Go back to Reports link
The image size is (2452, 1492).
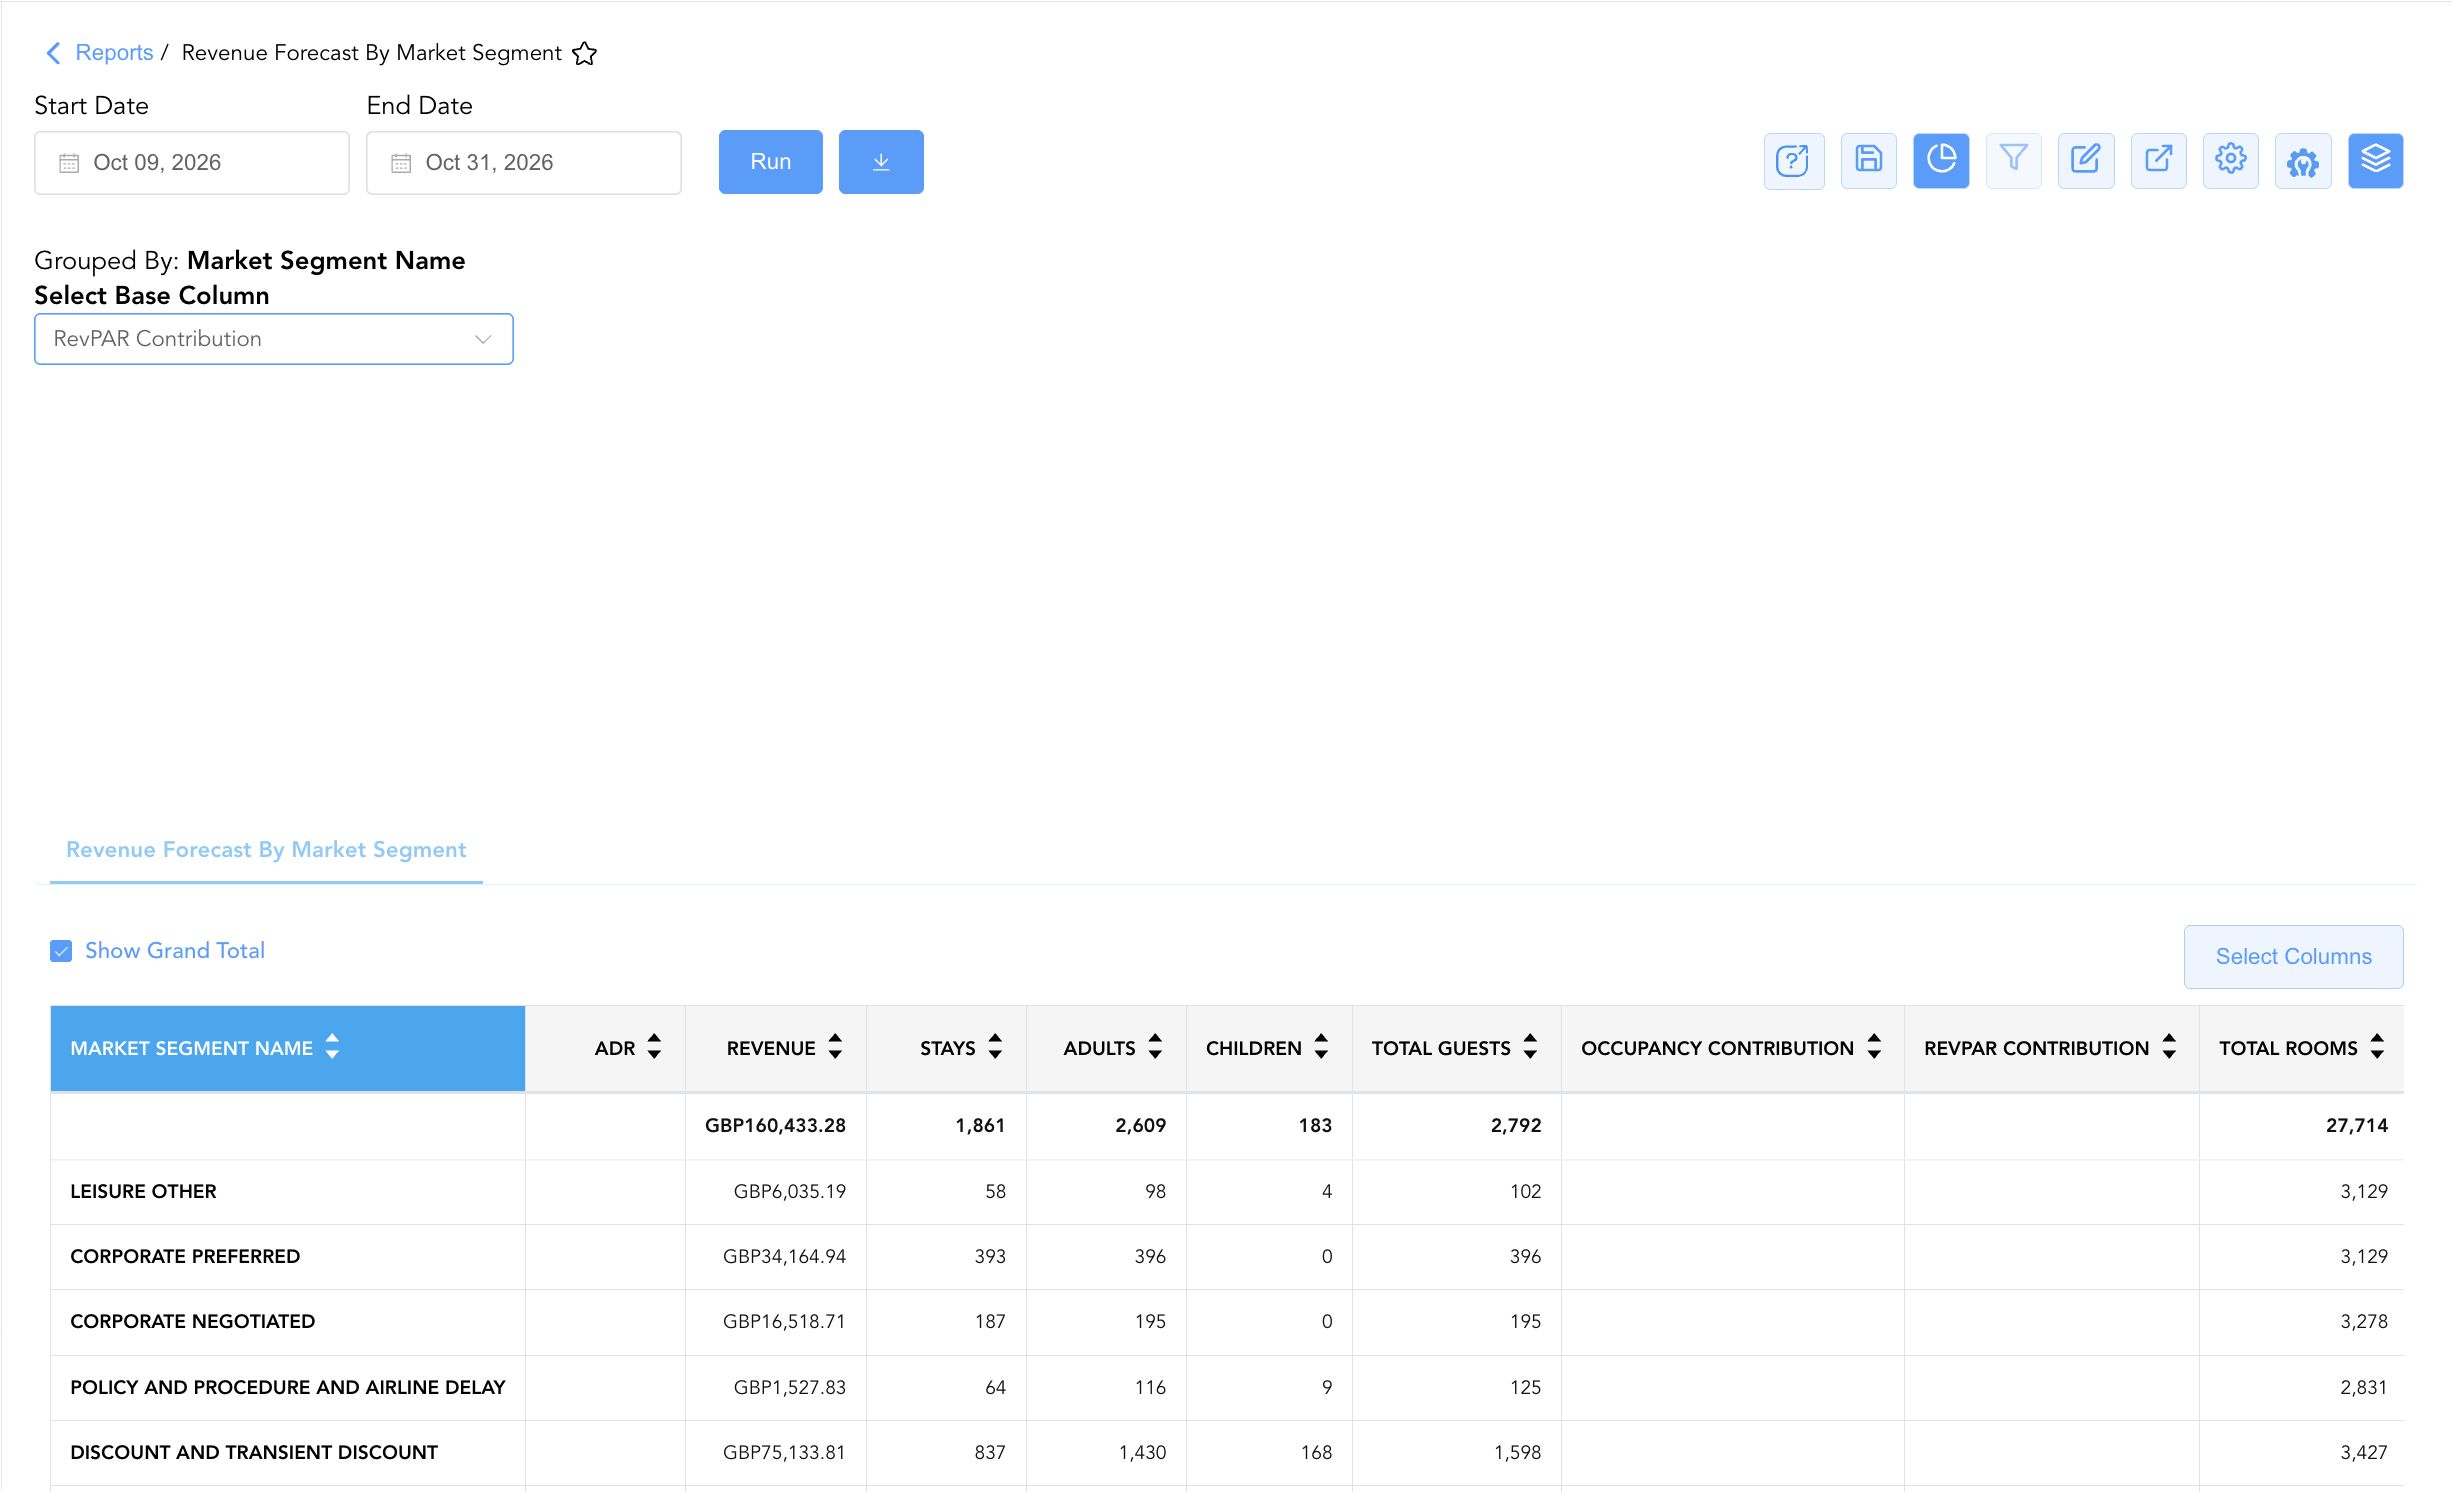[114, 53]
